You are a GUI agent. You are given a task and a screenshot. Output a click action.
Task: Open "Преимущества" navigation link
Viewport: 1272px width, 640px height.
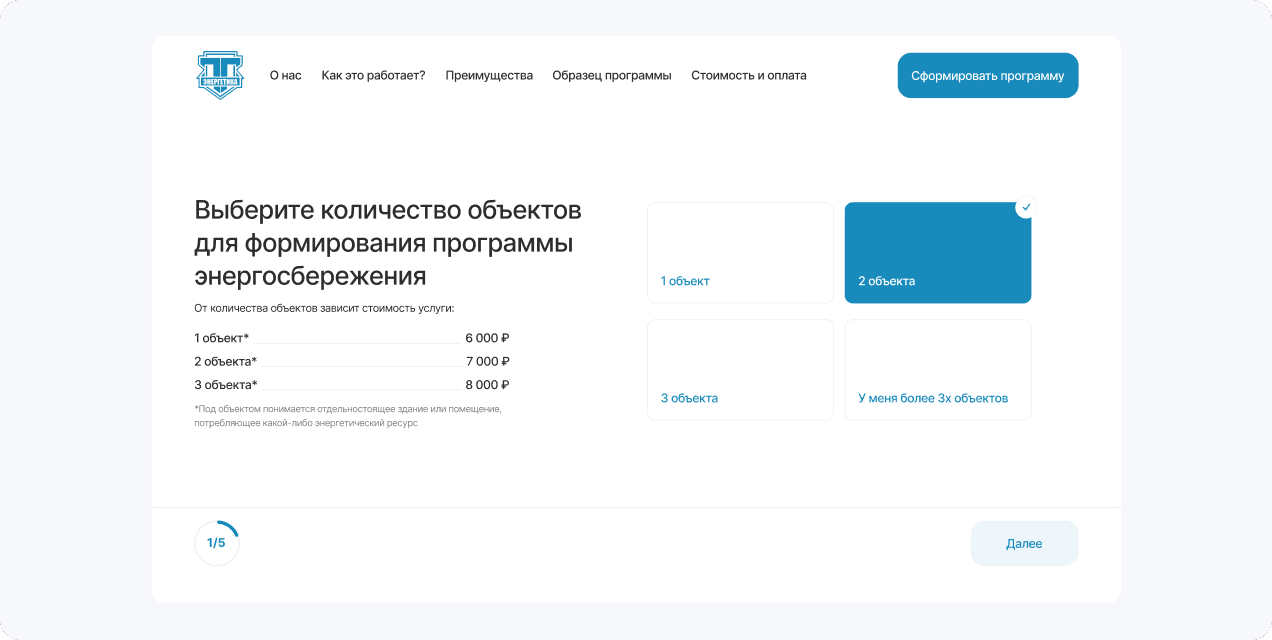click(x=489, y=75)
